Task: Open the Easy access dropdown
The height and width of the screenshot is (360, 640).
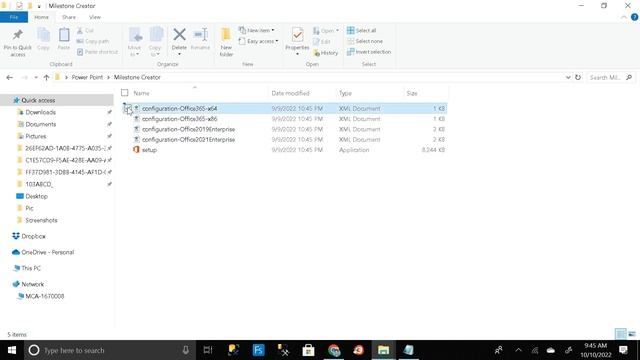Action: coord(259,41)
